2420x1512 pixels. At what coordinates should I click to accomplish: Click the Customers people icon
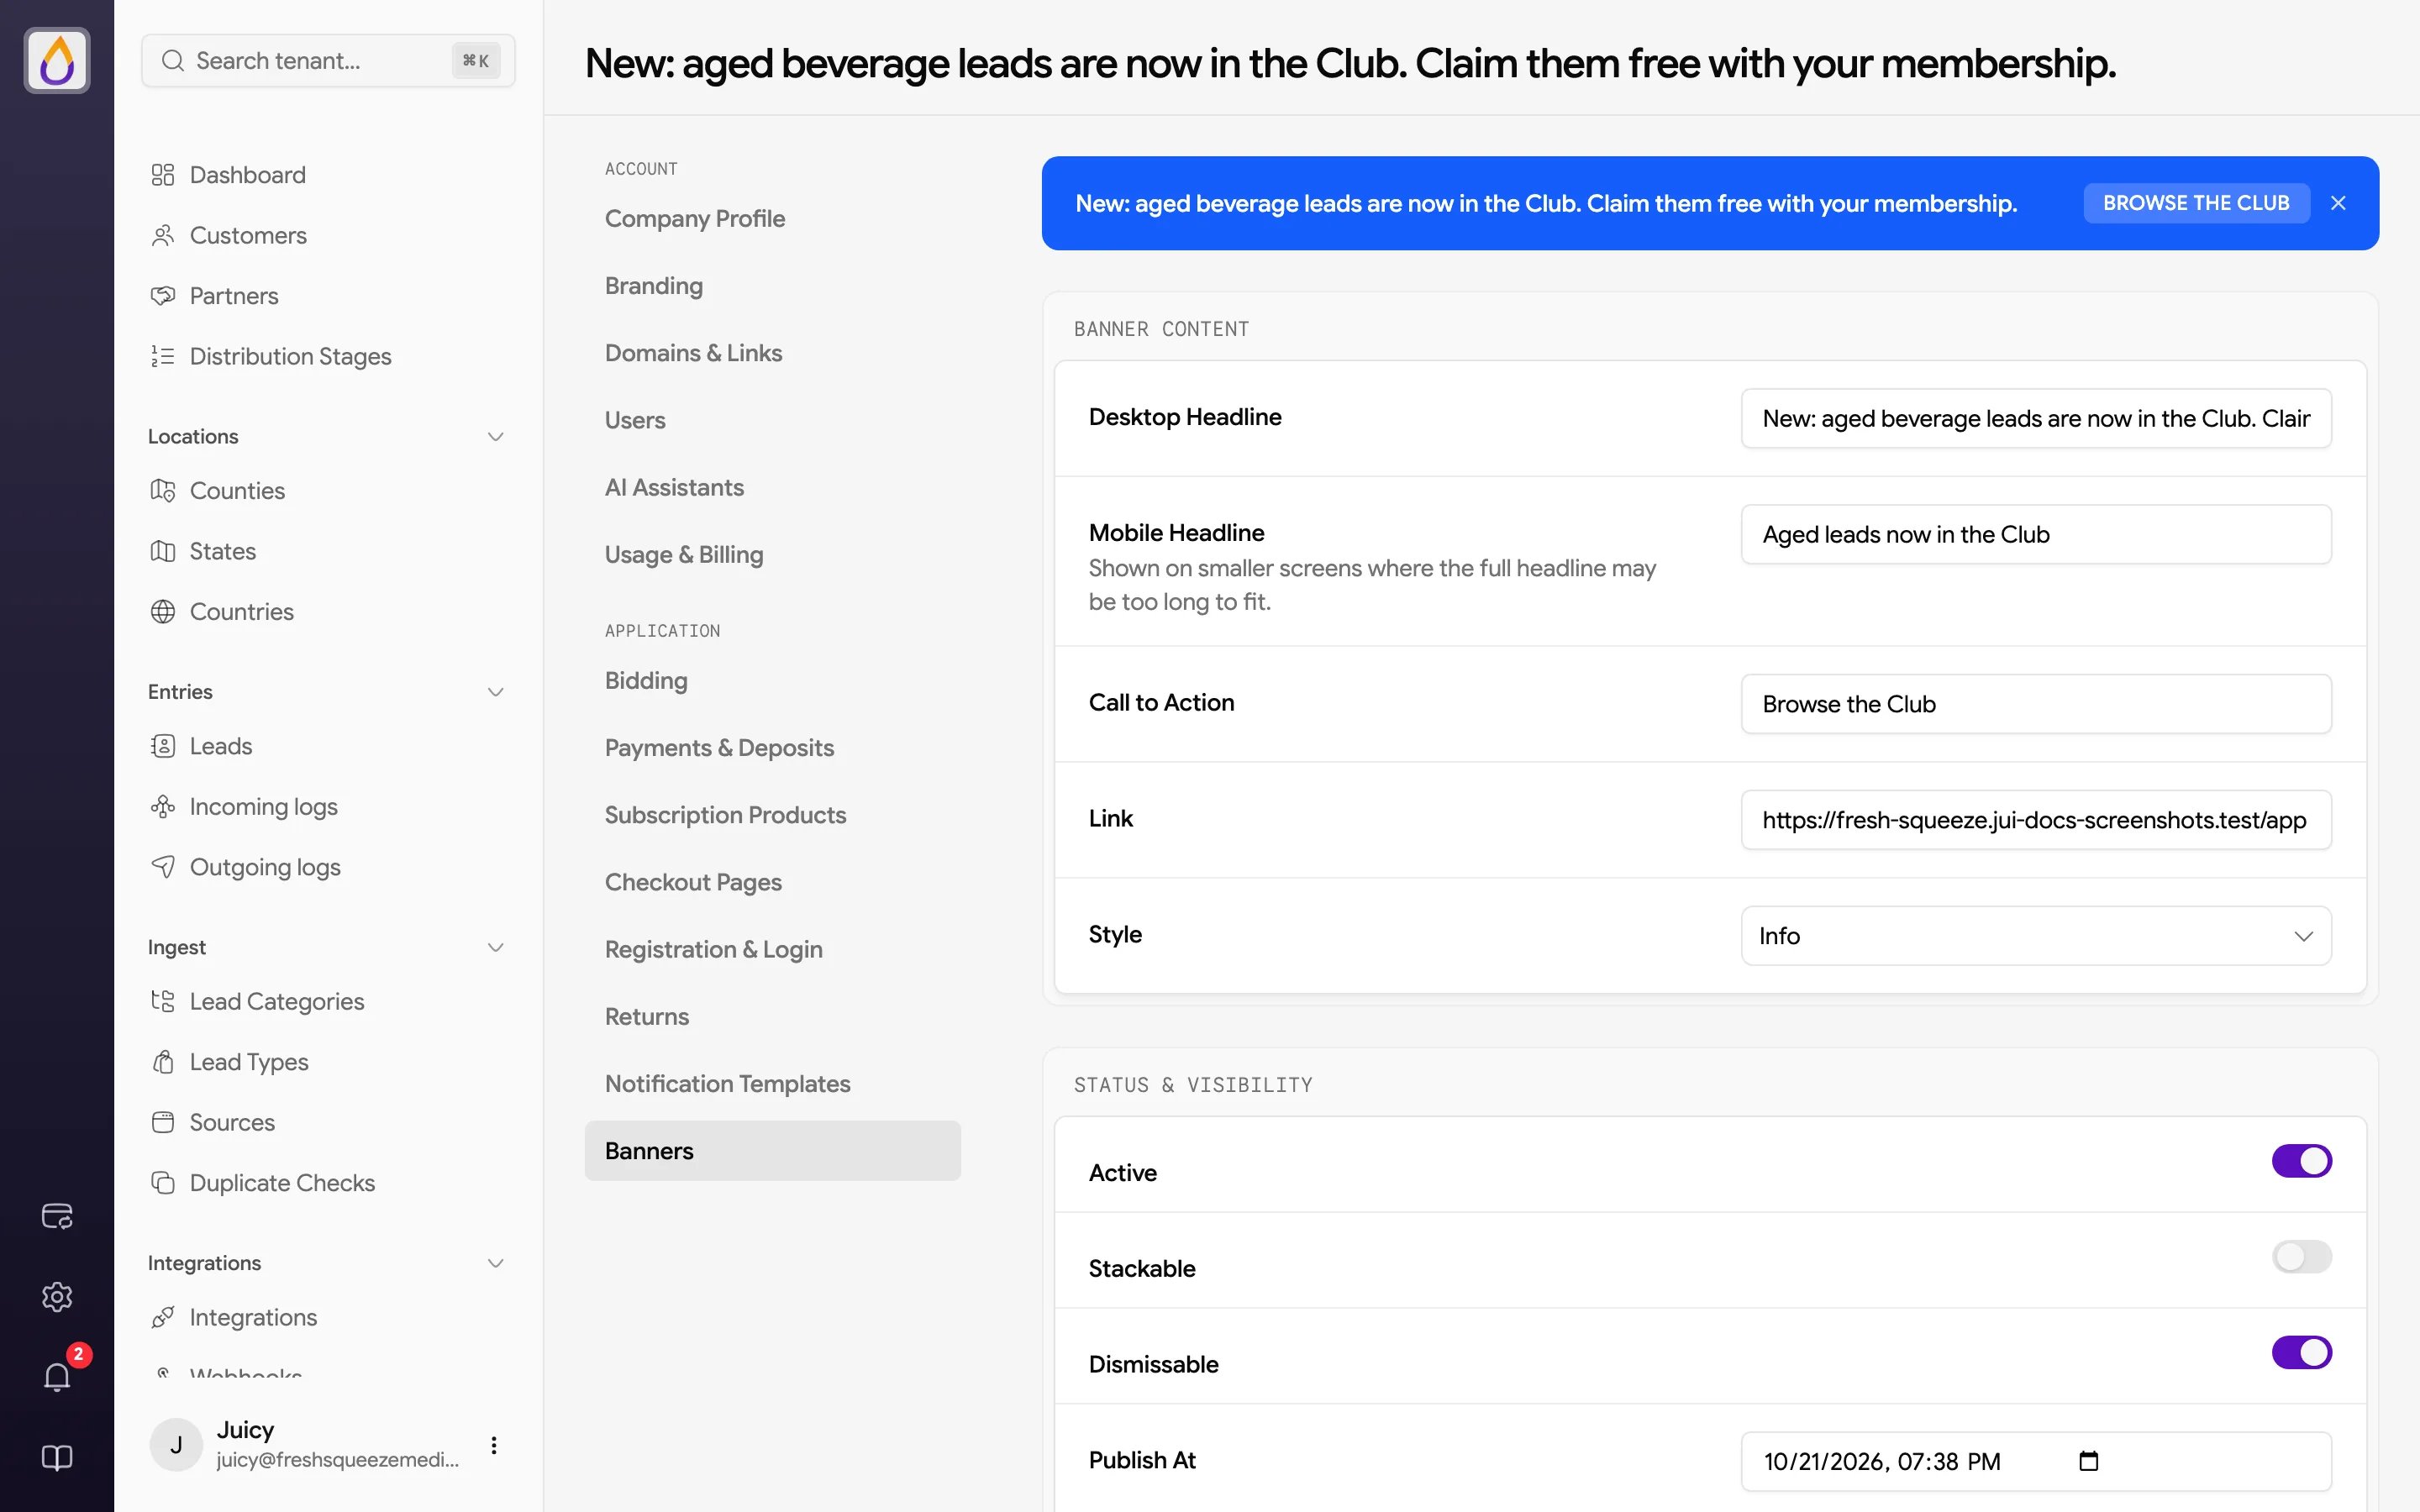[x=163, y=235]
